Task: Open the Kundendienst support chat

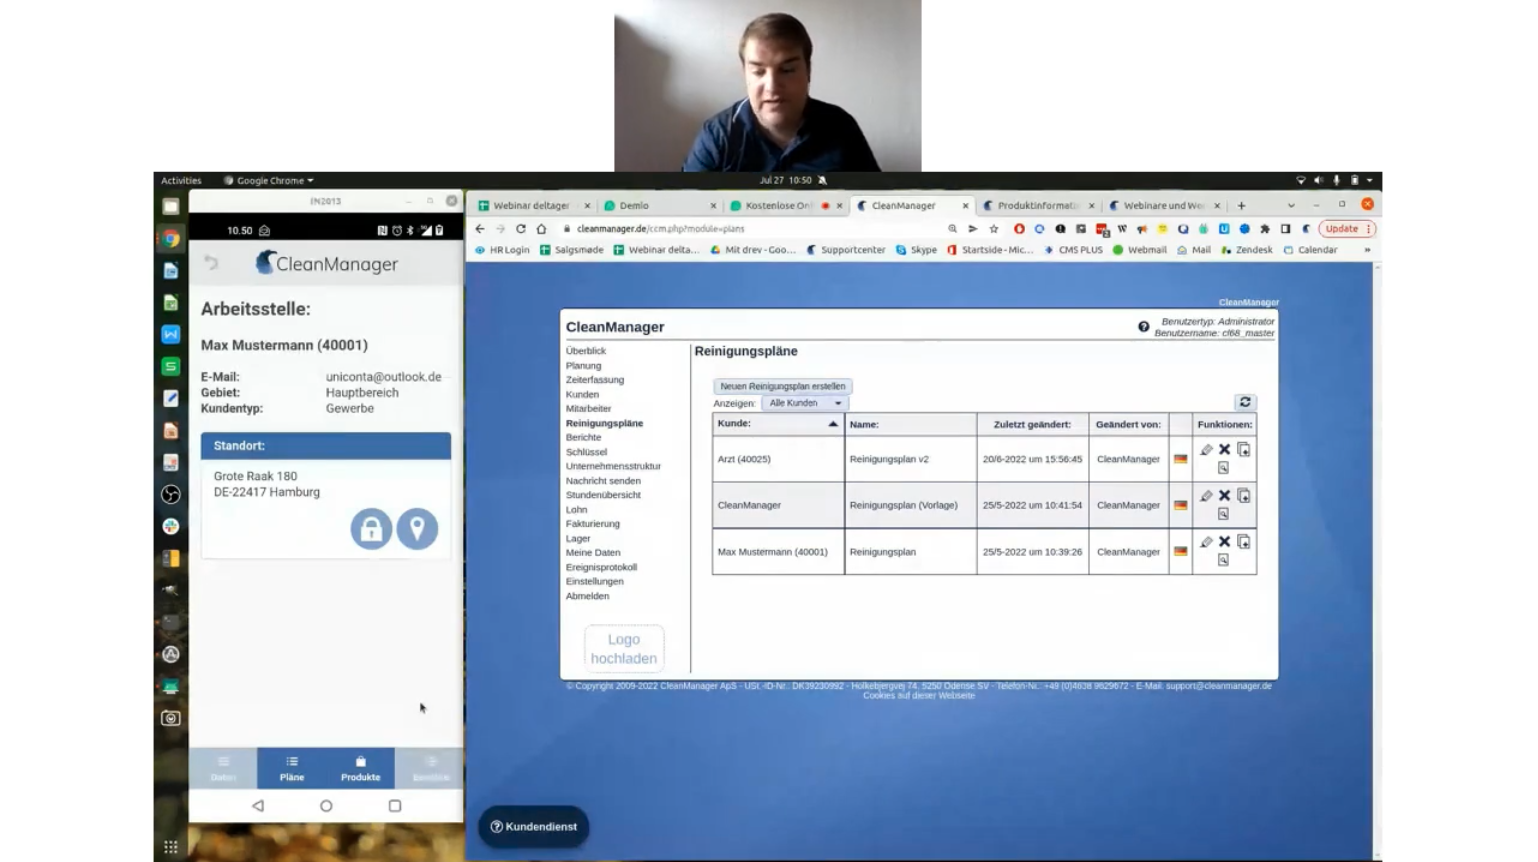Action: click(534, 827)
